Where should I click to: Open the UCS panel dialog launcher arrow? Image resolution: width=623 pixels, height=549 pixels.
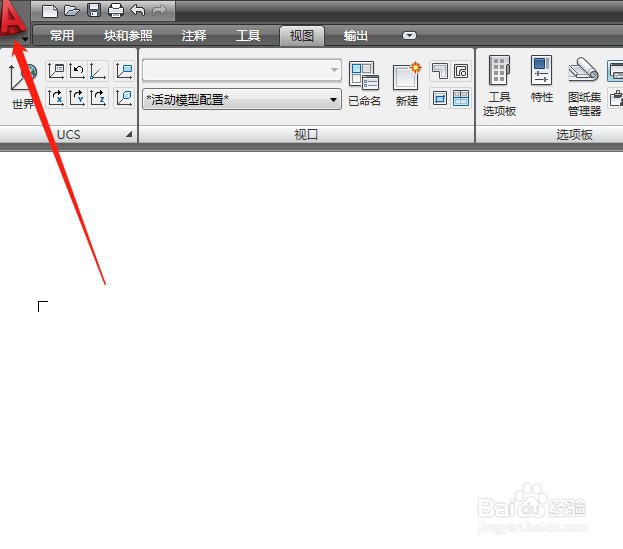tap(129, 134)
